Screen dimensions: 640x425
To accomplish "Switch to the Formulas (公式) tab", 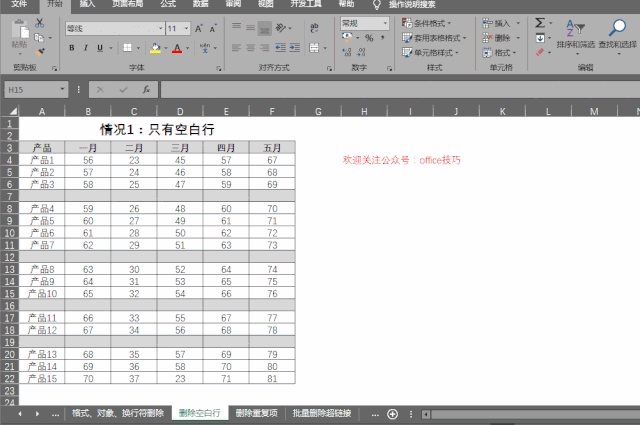I will (x=168, y=4).
